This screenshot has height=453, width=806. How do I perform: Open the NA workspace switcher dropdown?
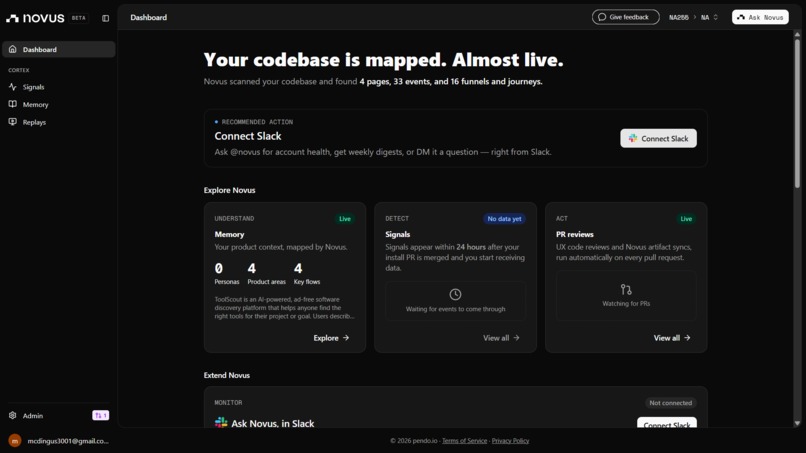tap(709, 17)
